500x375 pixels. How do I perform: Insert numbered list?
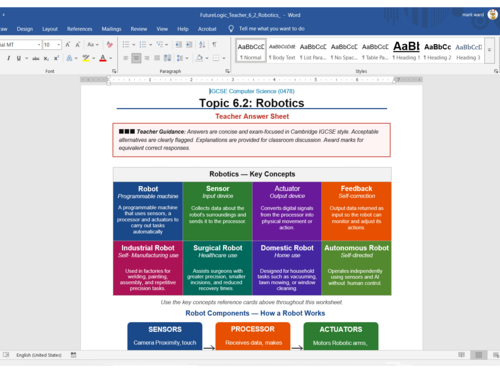[x=143, y=45]
